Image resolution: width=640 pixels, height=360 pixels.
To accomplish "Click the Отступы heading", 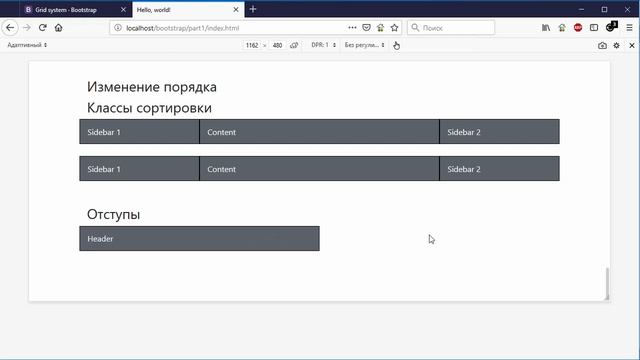I will point(113,214).
